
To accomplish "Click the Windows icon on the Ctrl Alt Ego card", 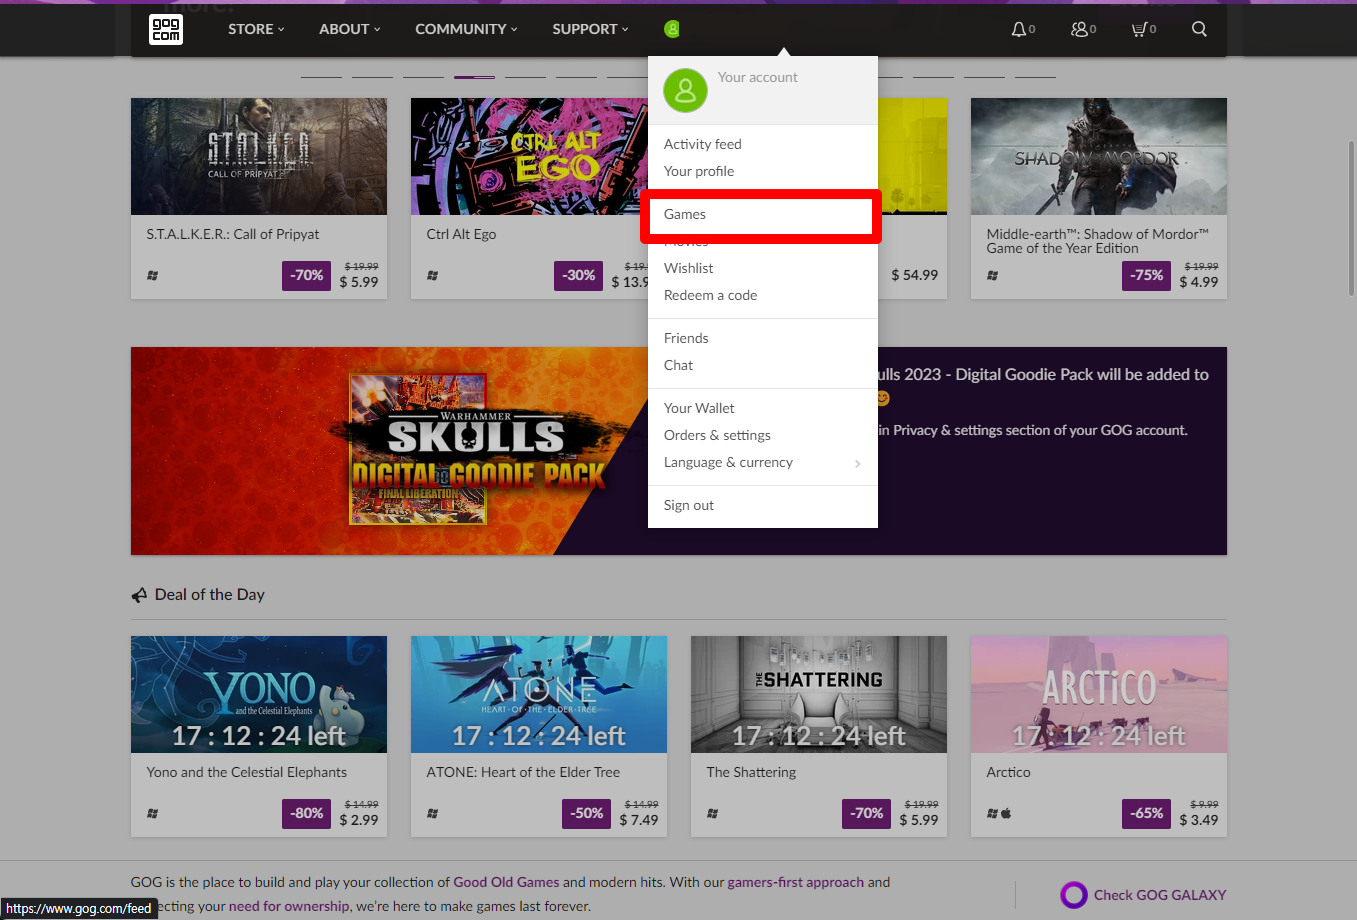I will coord(433,275).
